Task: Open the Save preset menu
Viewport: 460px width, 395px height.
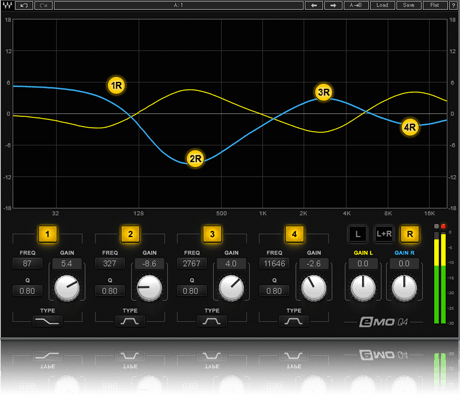Action: click(x=408, y=5)
